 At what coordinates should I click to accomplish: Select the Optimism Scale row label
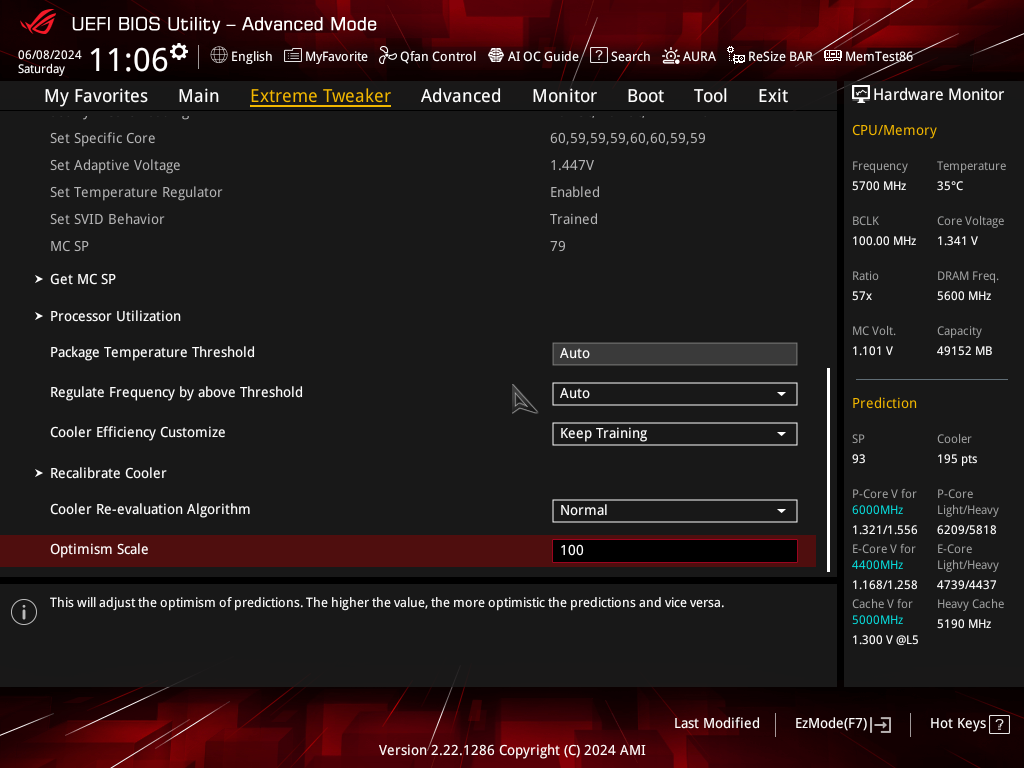(x=99, y=549)
